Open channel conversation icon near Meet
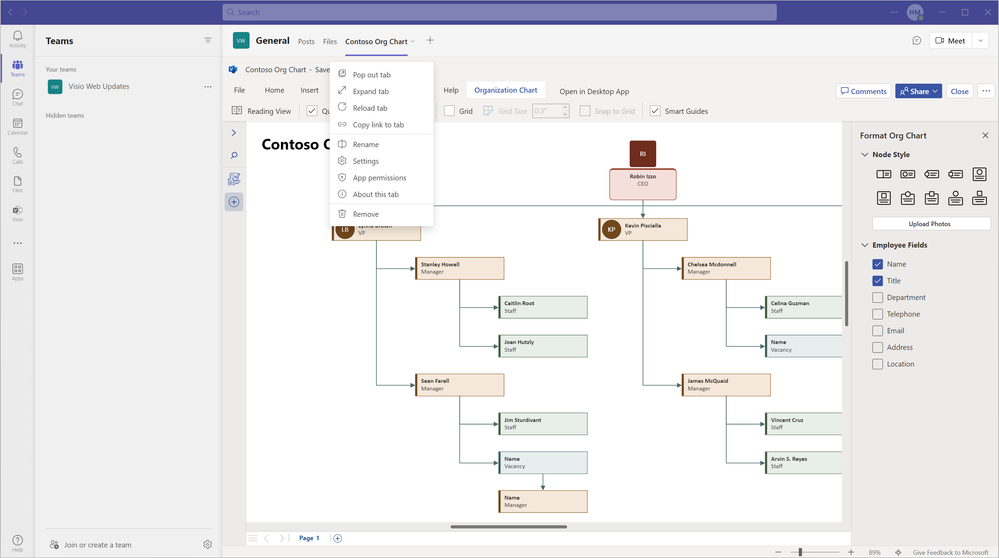Image resolution: width=999 pixels, height=558 pixels. coord(916,41)
